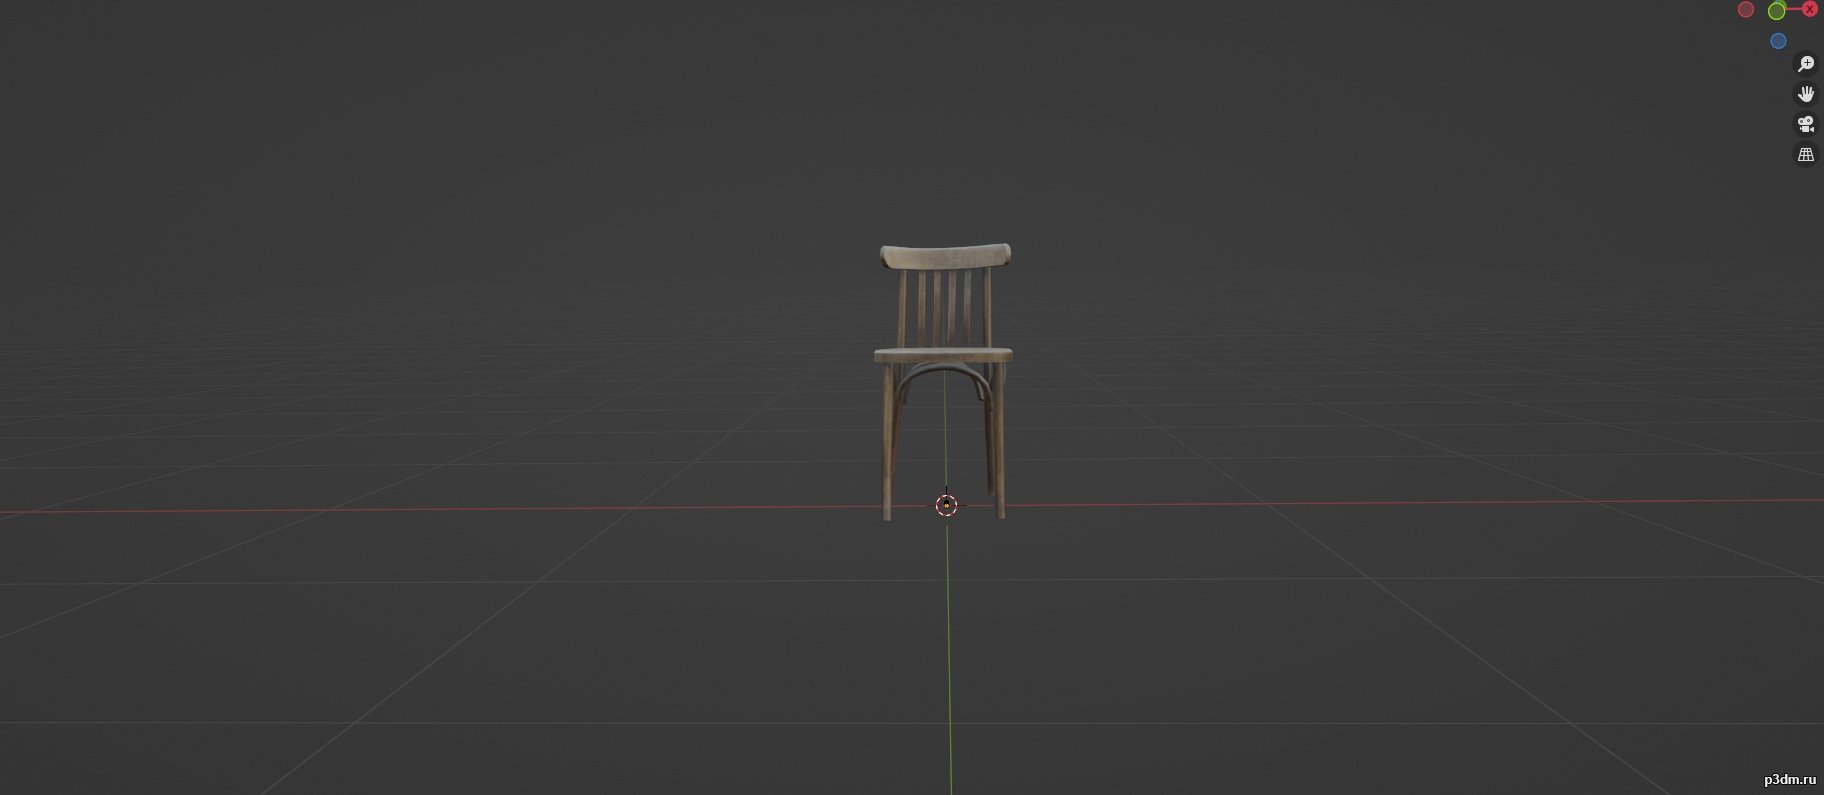Activate the pan hand navigation icon
The width and height of the screenshot is (1824, 795).
point(1806,94)
